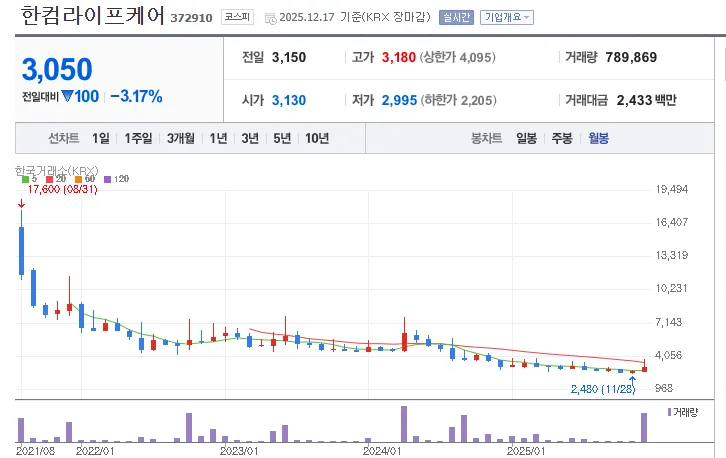Click the 거래대금 value 2,433 백만
The width and height of the screenshot is (726, 458).
pyautogui.click(x=646, y=100)
